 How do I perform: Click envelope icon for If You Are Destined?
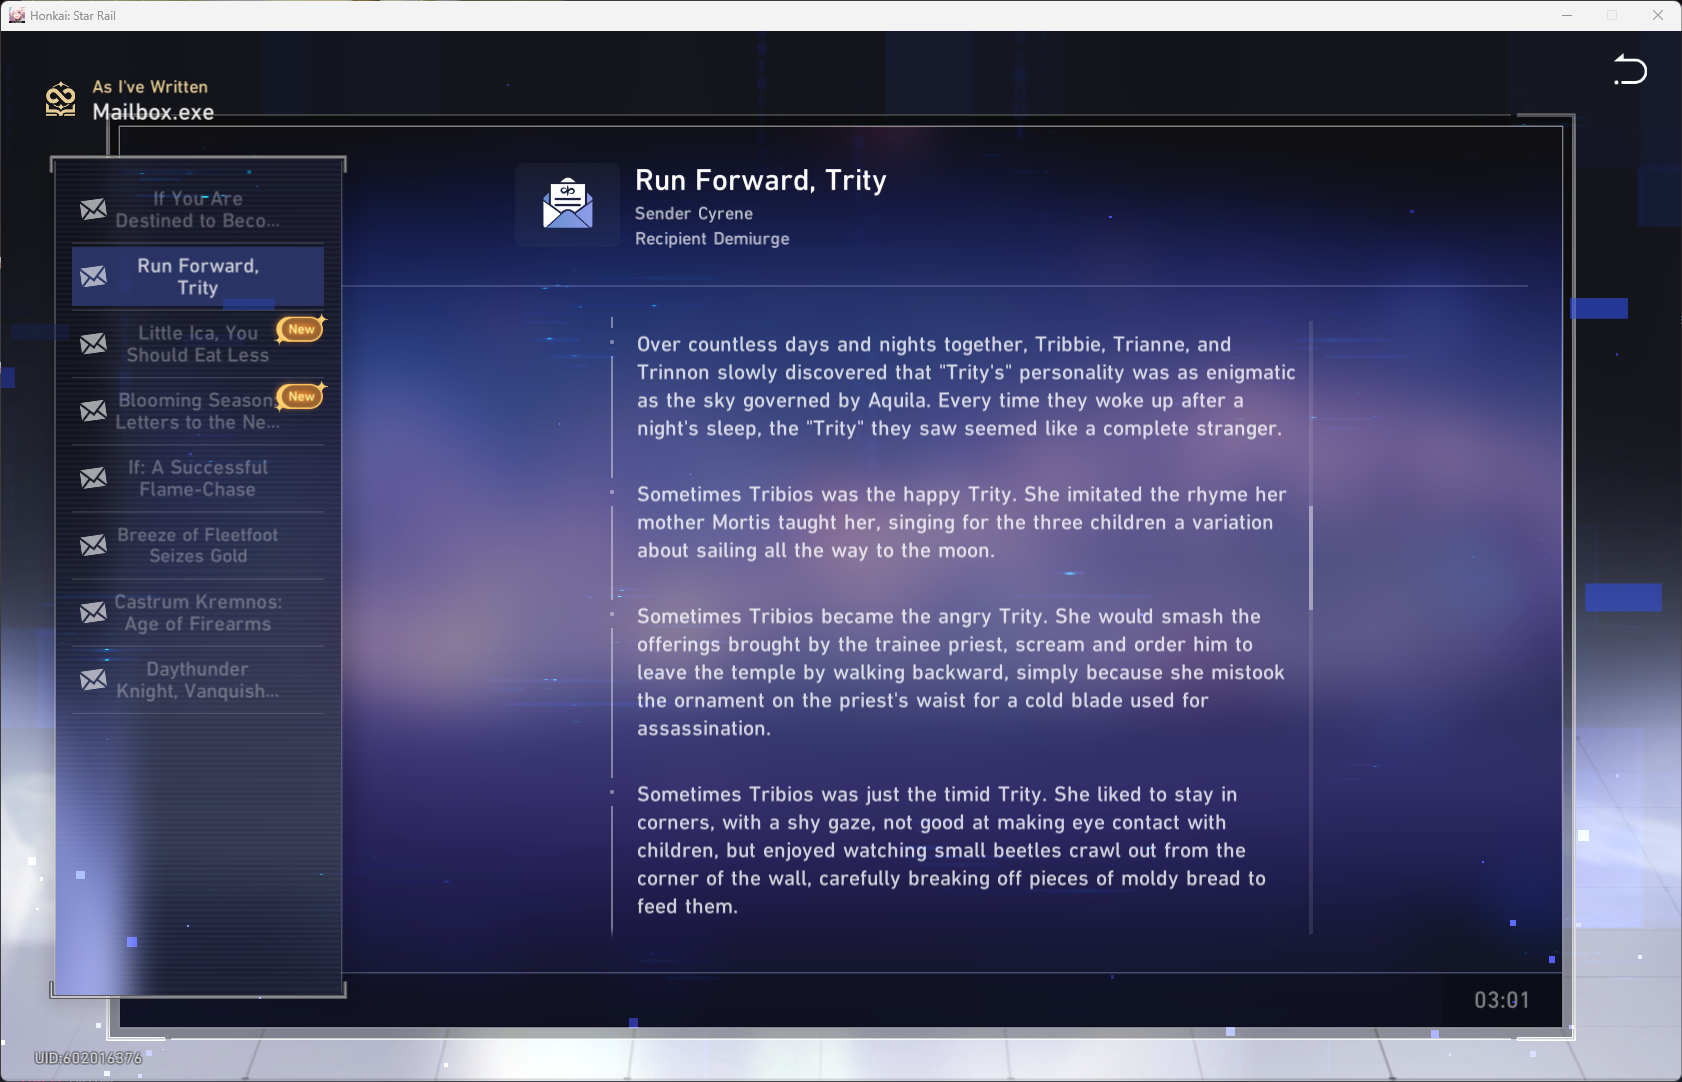point(94,209)
